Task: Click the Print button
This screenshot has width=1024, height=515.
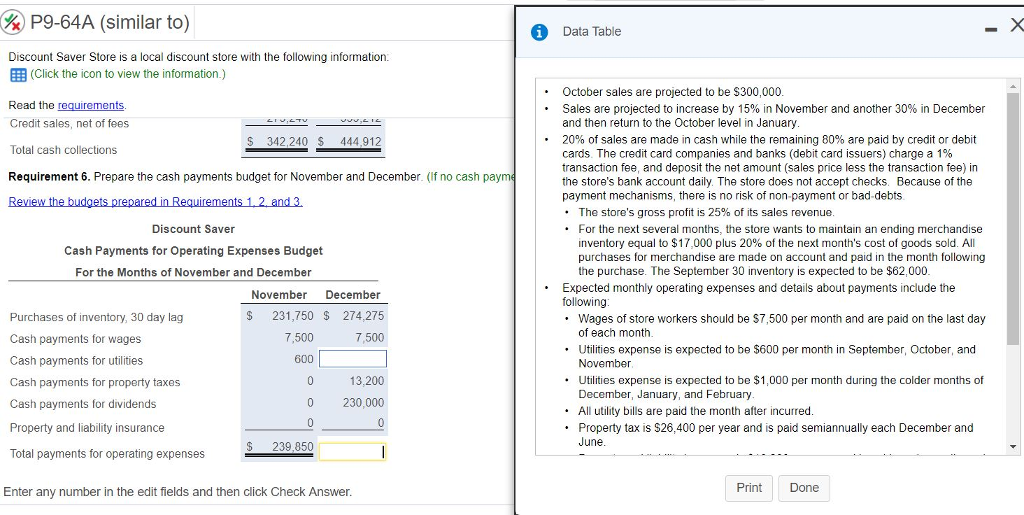Action: [x=748, y=488]
